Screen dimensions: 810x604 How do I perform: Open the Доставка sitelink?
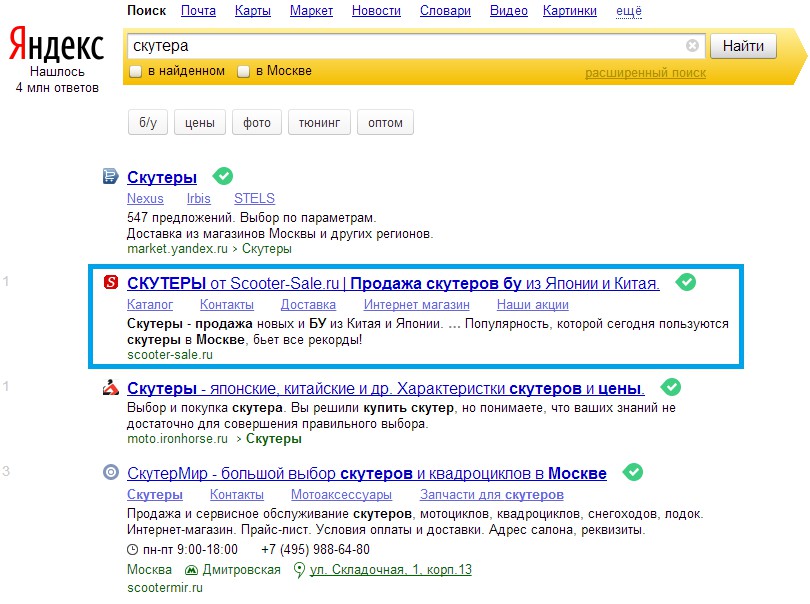(308, 305)
